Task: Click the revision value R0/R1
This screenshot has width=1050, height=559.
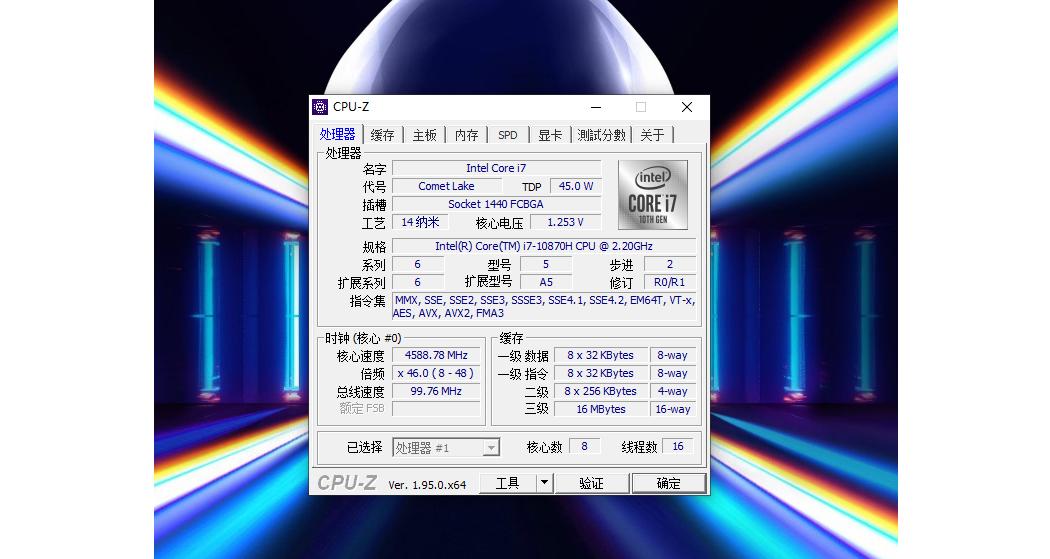Action: 670,283
